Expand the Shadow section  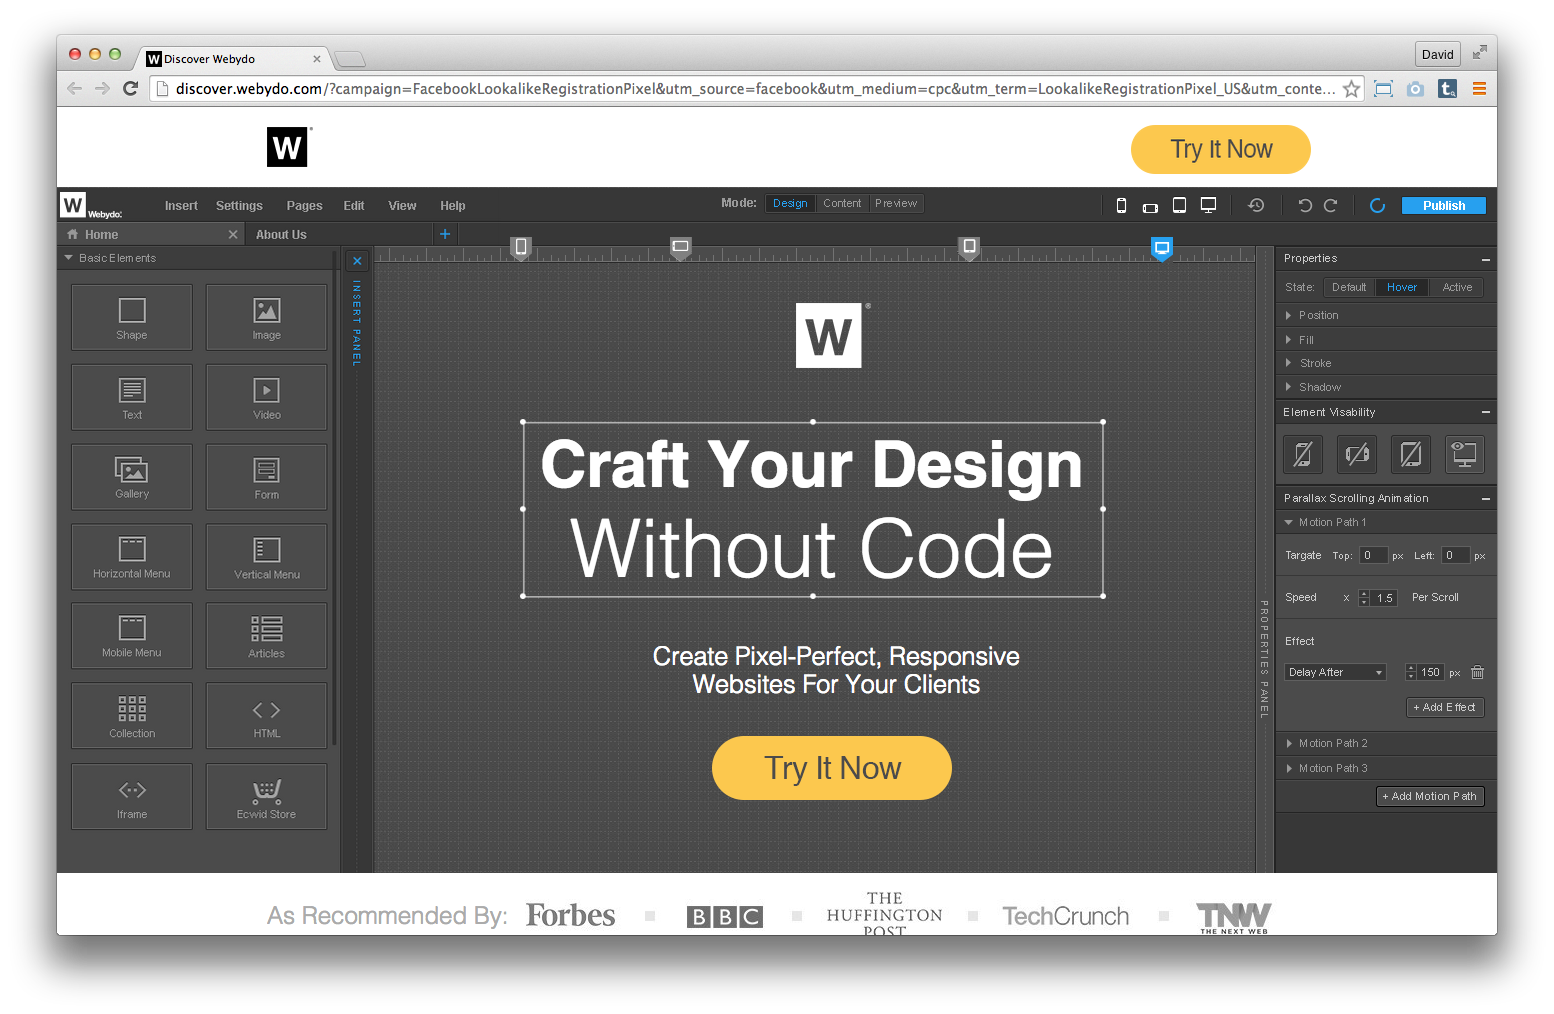click(x=1386, y=387)
